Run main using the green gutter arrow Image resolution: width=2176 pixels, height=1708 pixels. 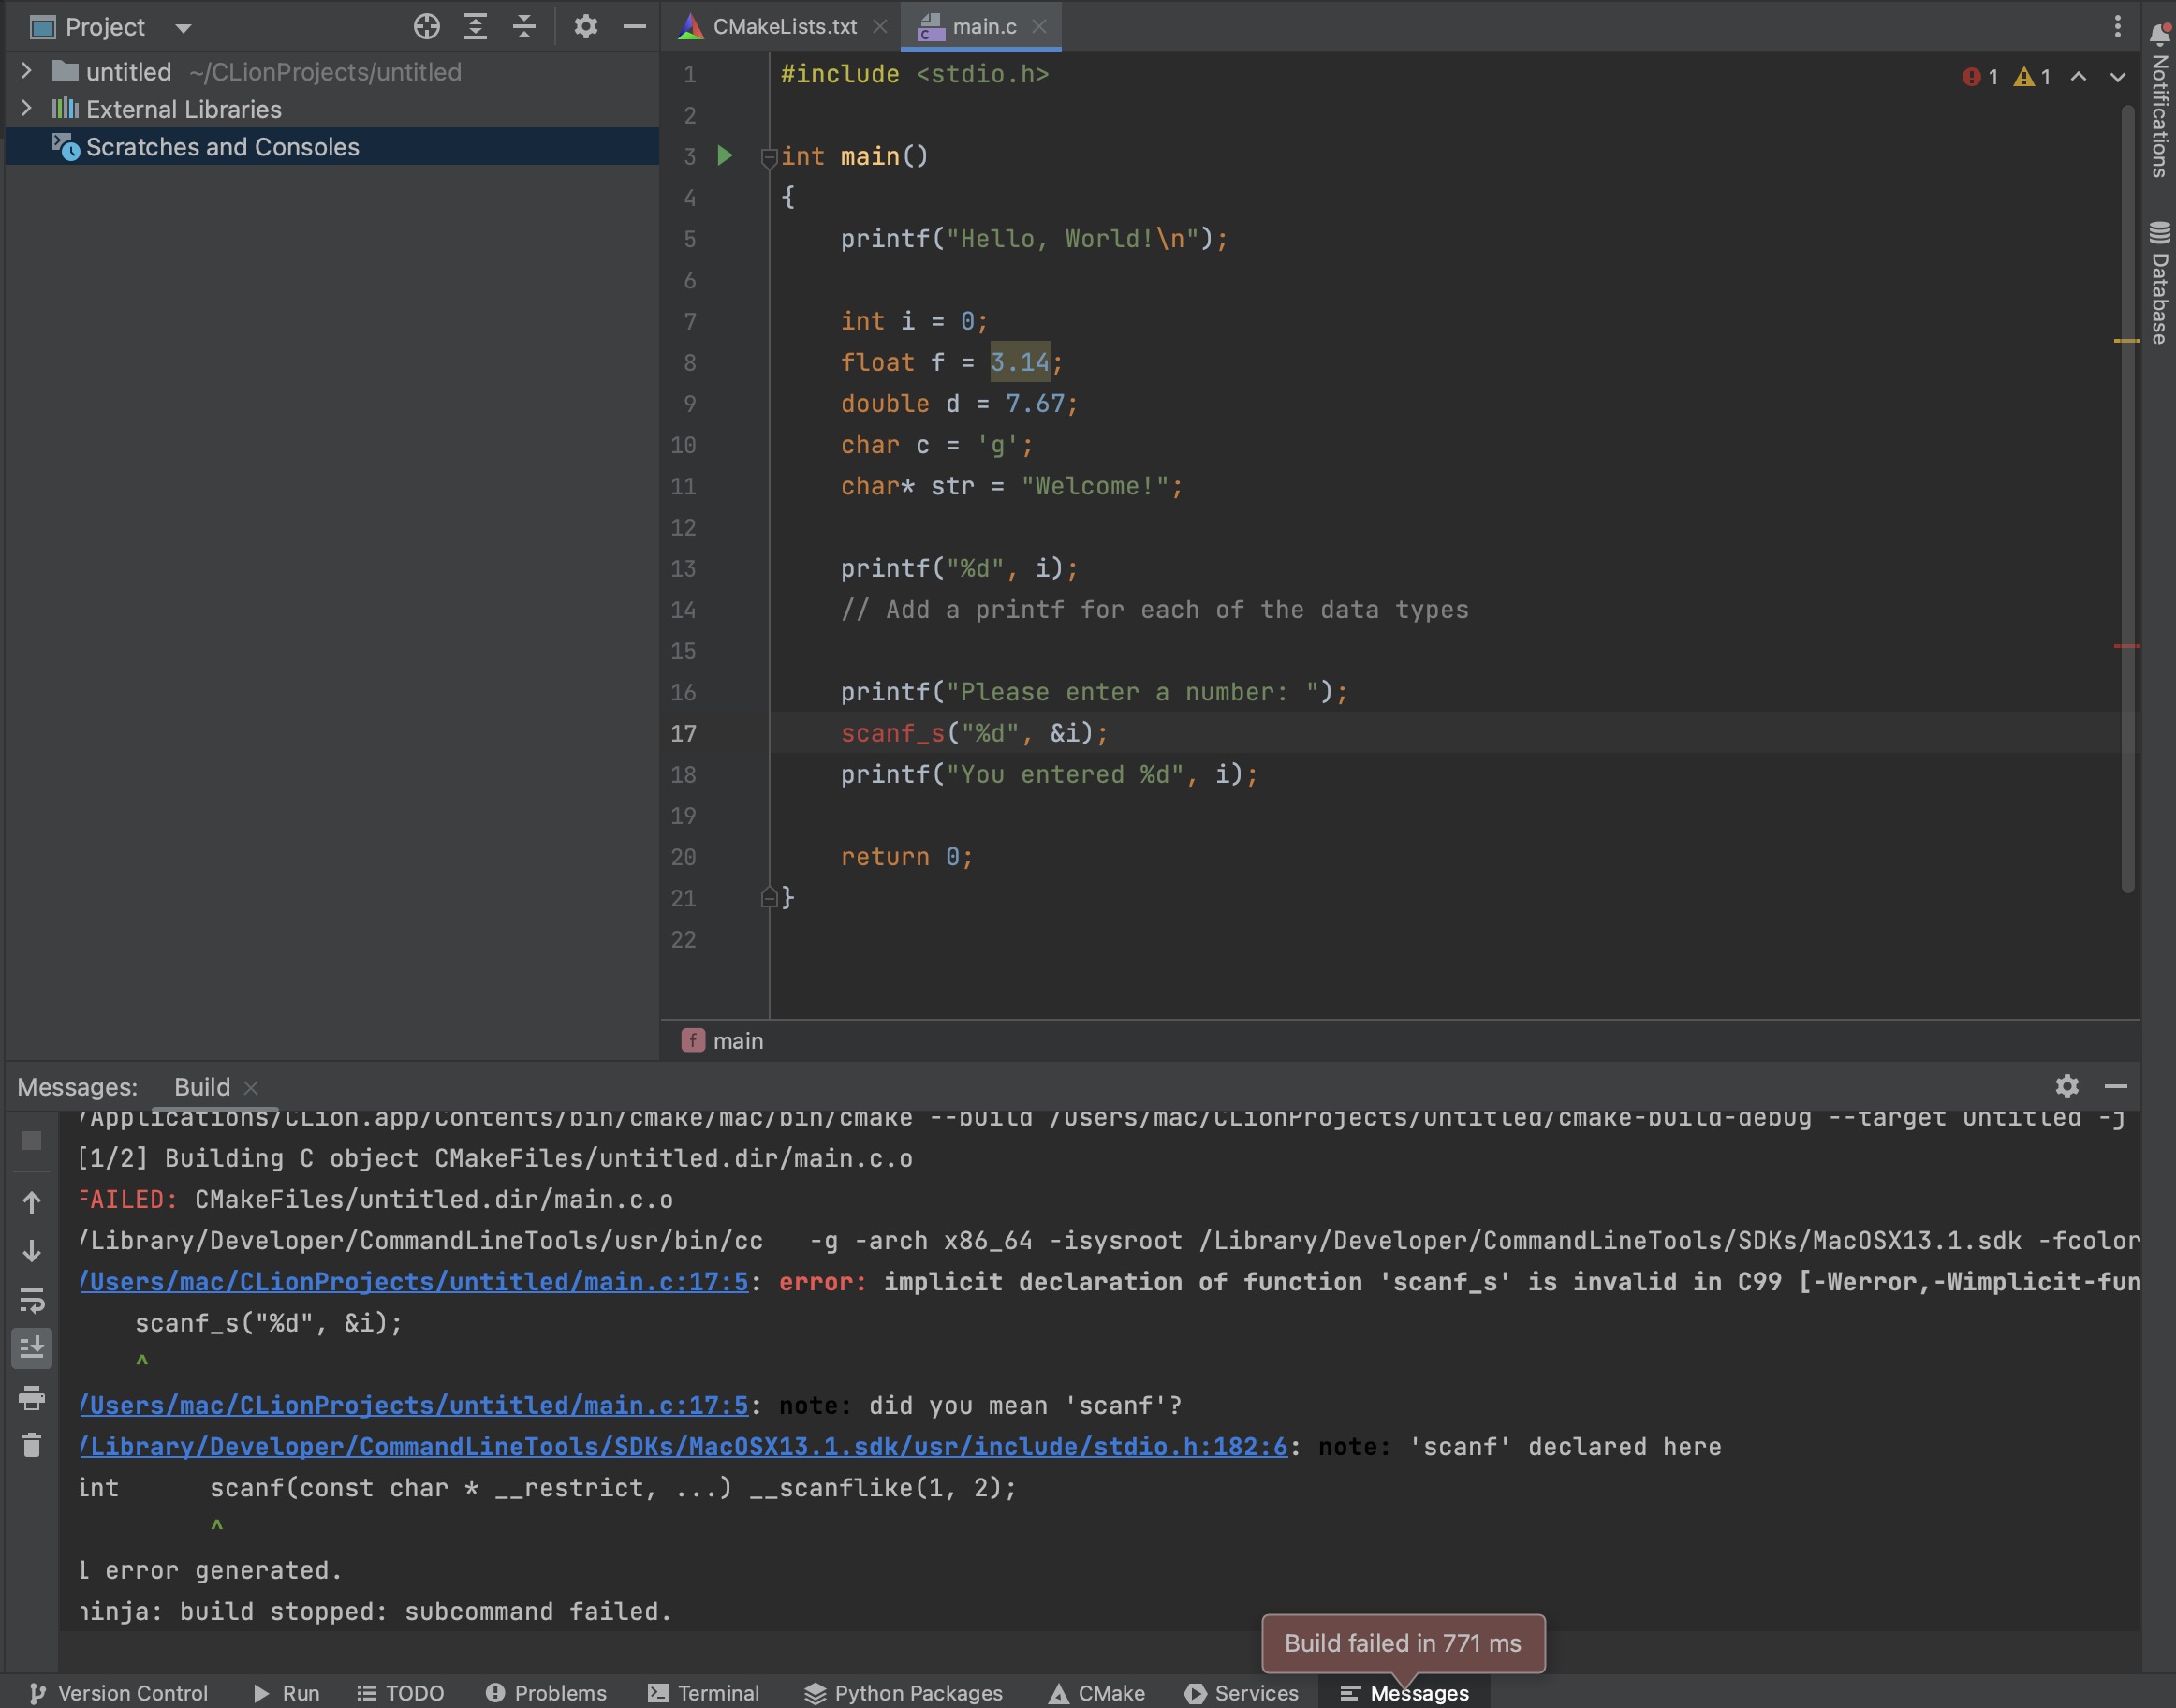725,156
